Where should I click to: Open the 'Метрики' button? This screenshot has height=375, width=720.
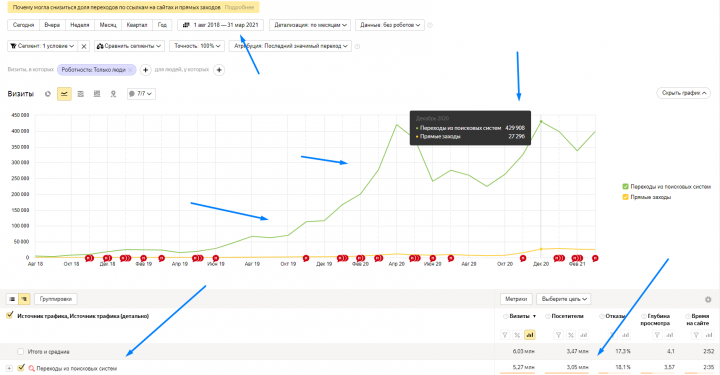(x=516, y=299)
